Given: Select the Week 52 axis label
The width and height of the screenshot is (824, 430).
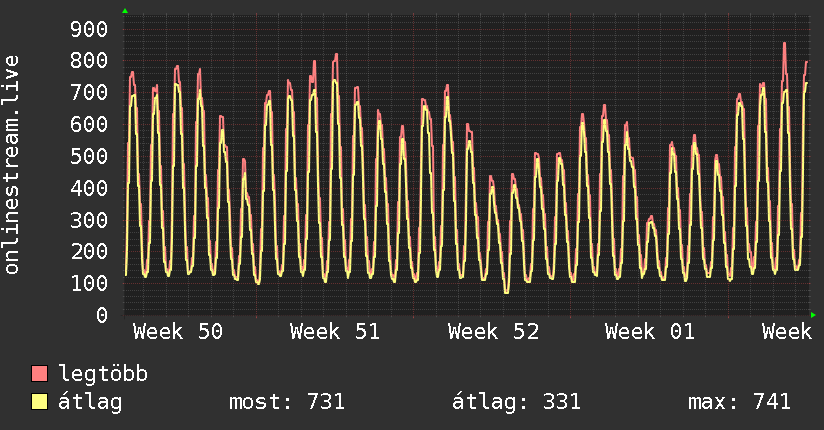Looking at the screenshot, I should [x=493, y=332].
